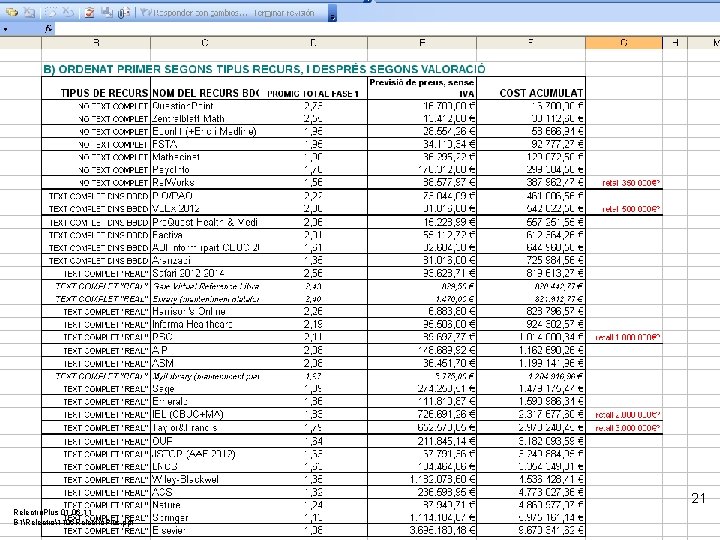Click the 'ProQuest Health & Medi' cell

coord(205,222)
